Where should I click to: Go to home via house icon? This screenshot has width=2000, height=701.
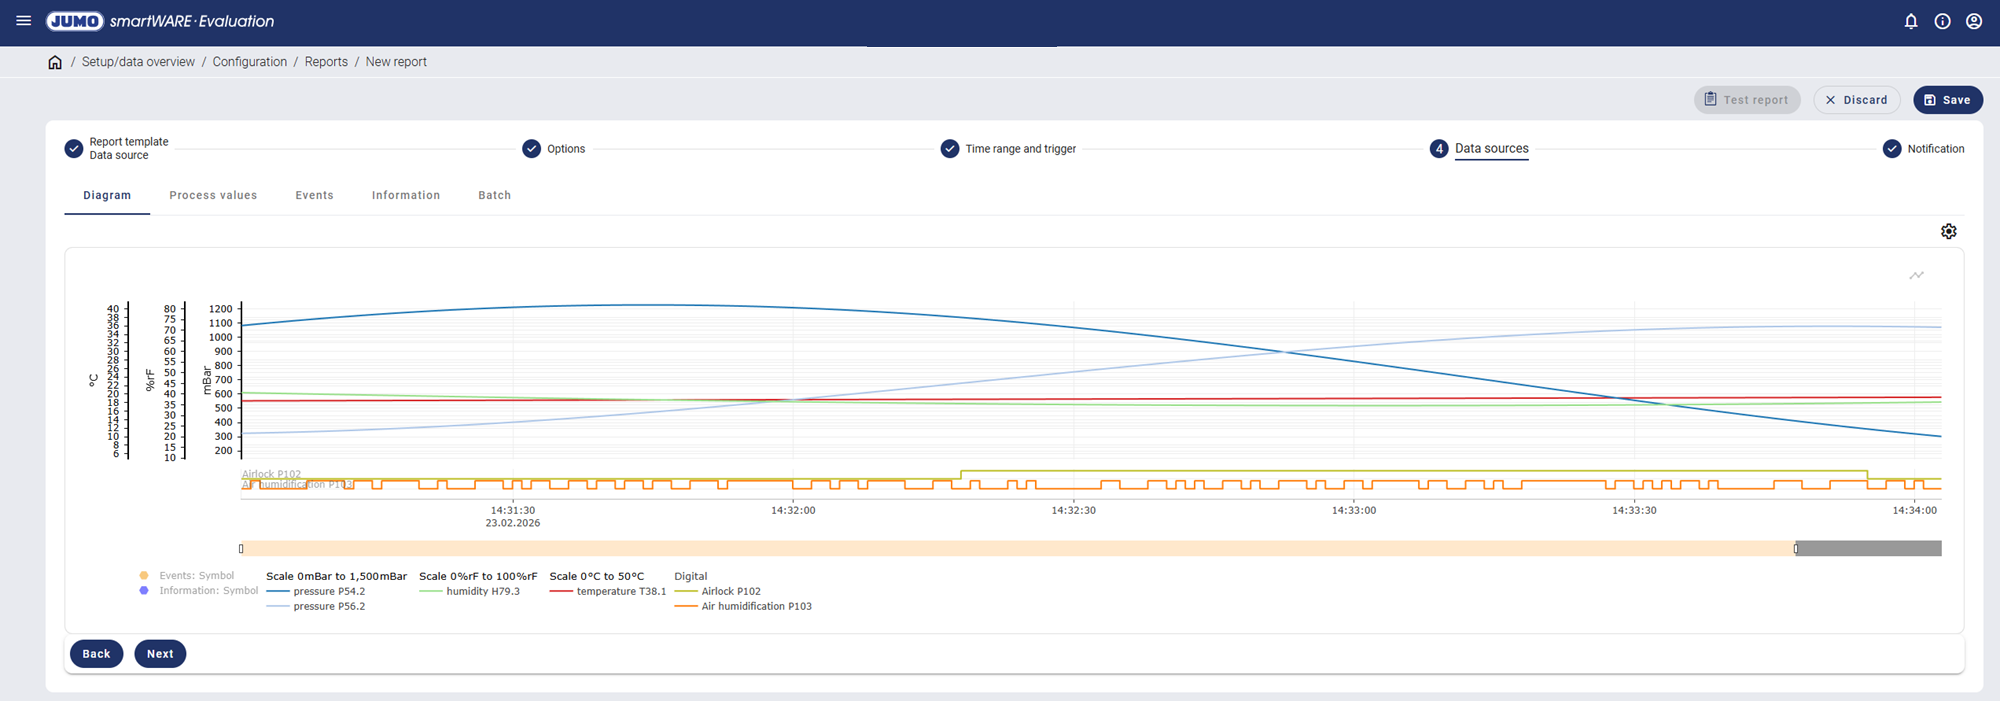(x=55, y=62)
